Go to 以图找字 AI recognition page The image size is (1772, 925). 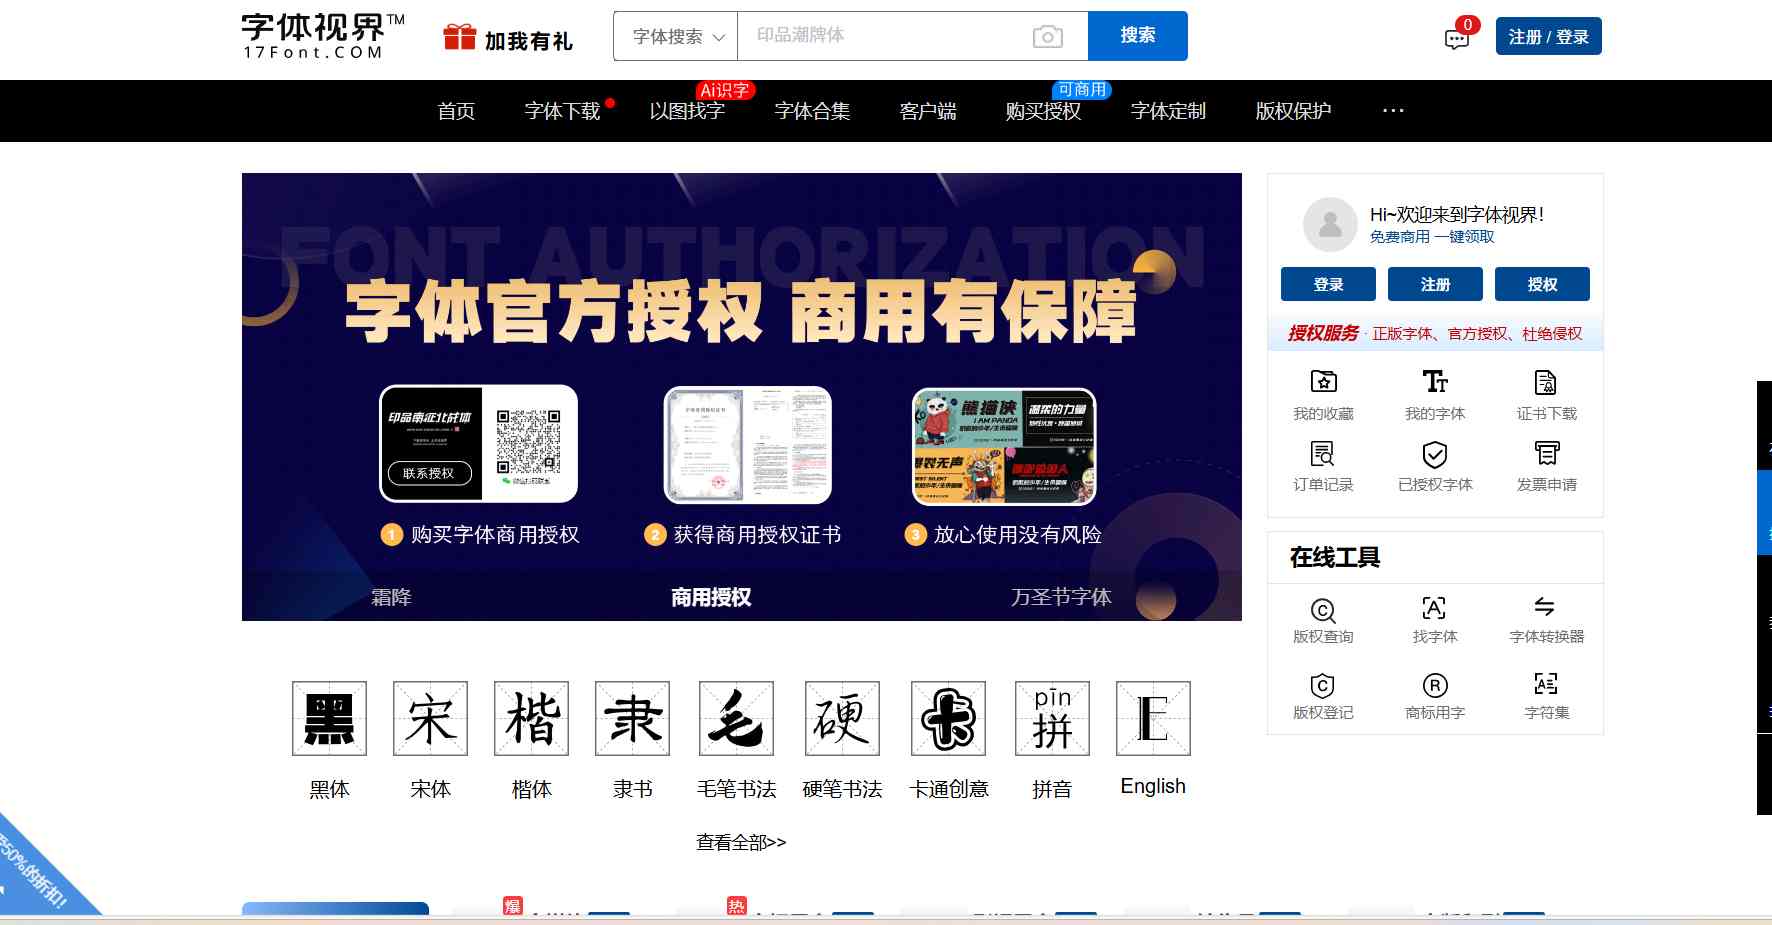686,111
